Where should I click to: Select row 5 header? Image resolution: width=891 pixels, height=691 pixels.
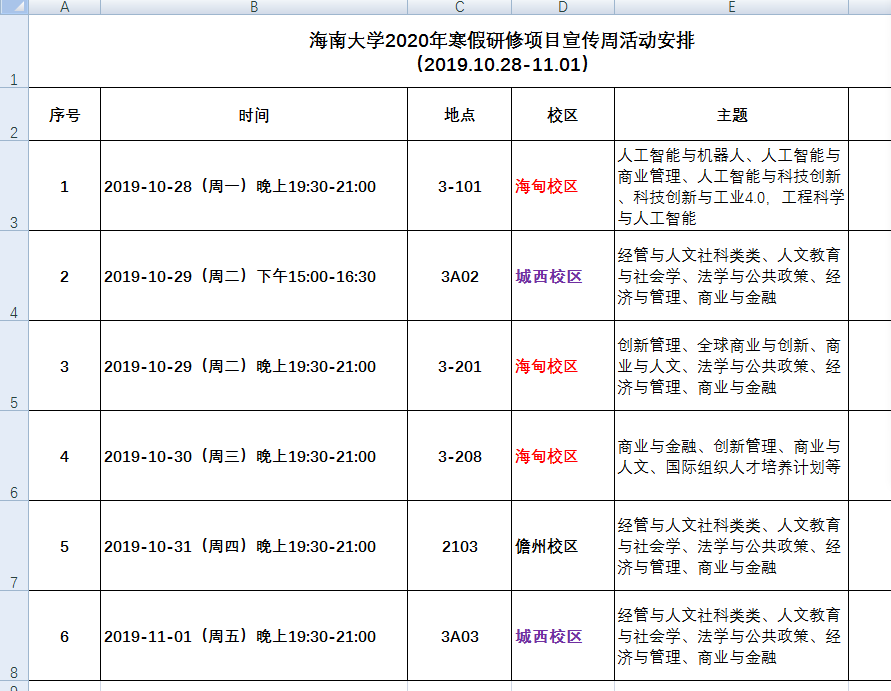point(14,365)
